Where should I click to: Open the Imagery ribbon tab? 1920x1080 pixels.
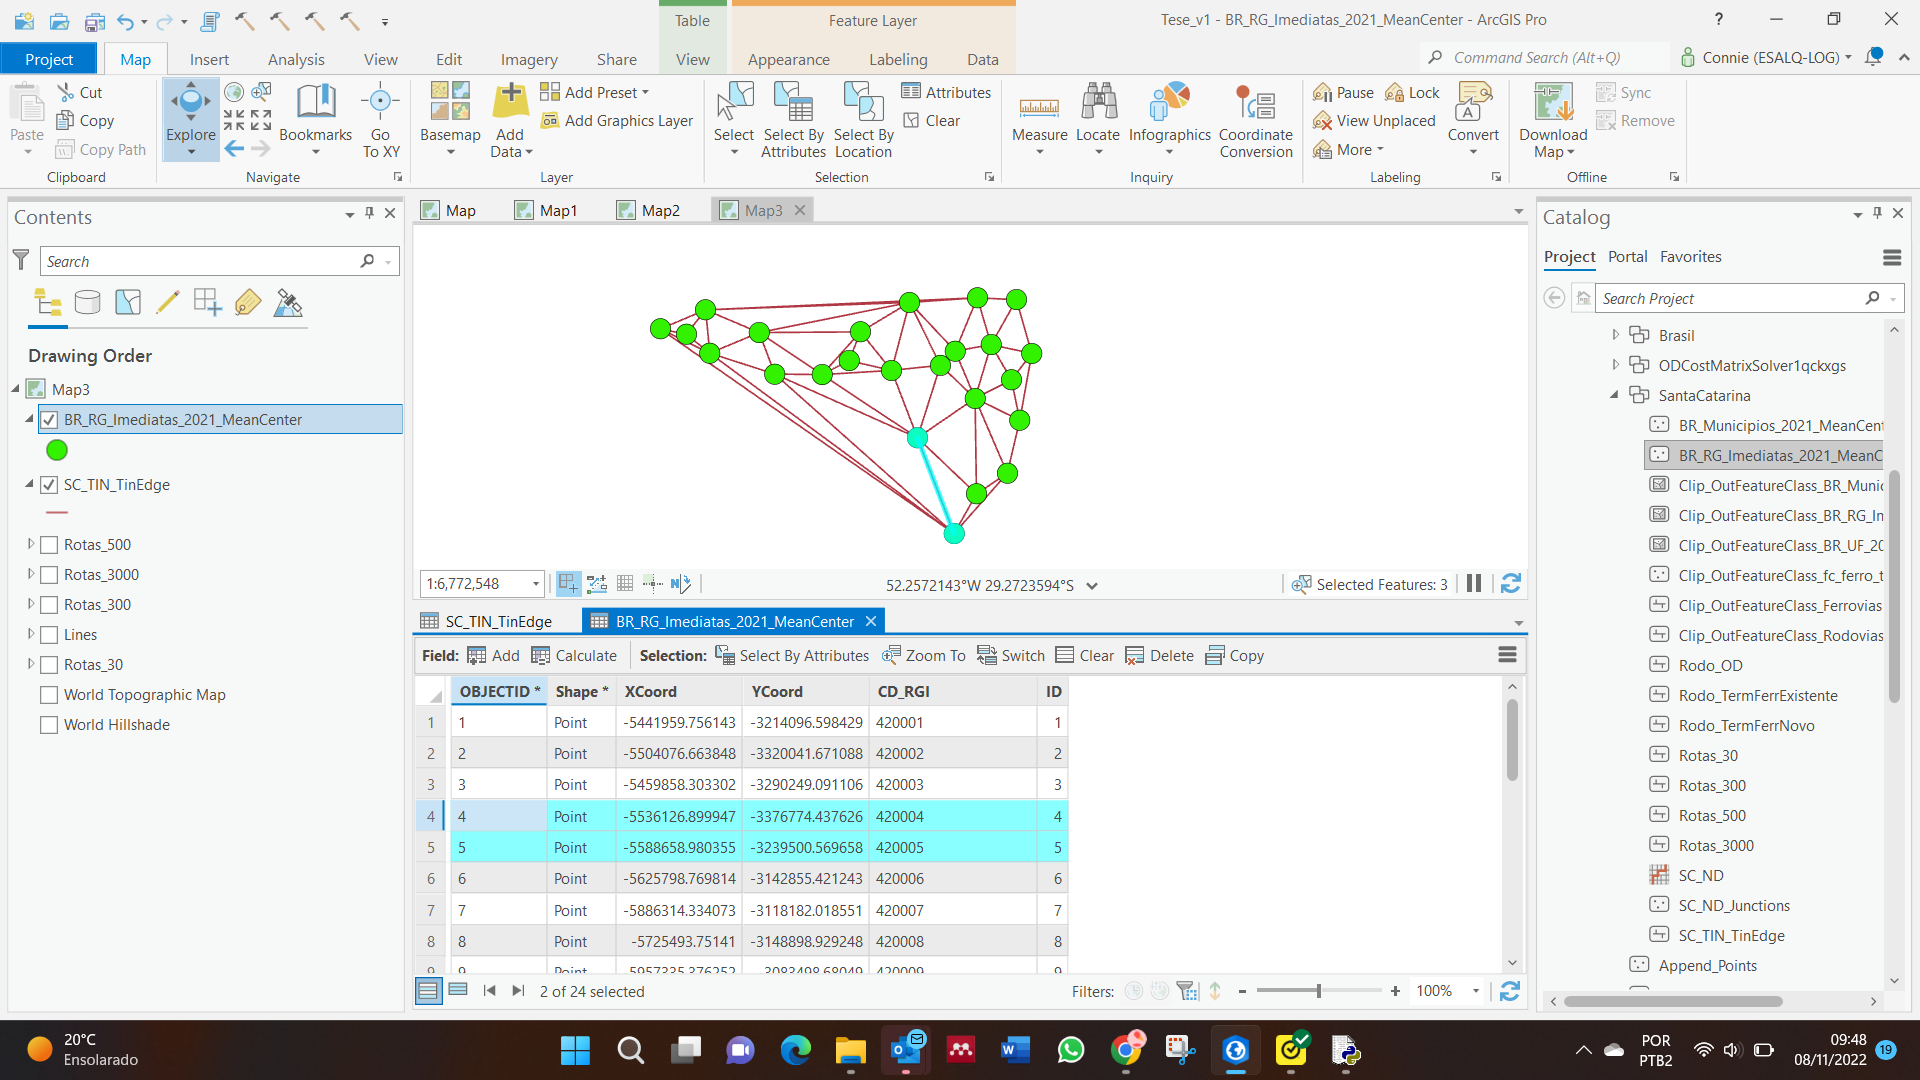[x=529, y=59]
